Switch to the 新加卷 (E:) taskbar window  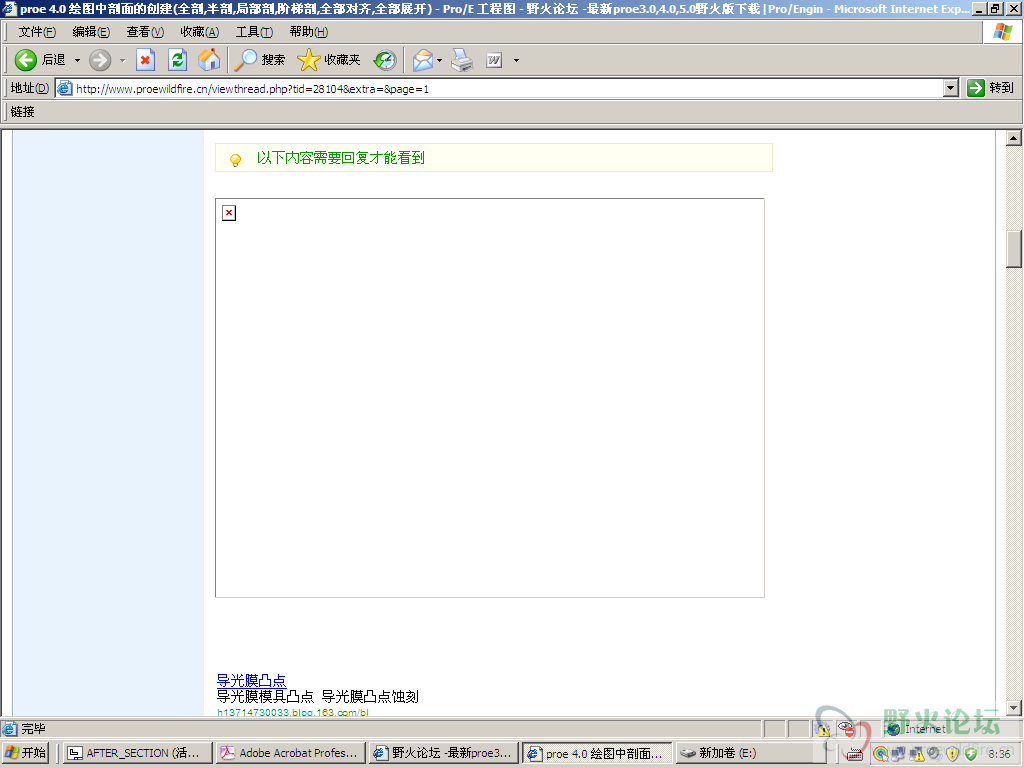click(x=750, y=754)
